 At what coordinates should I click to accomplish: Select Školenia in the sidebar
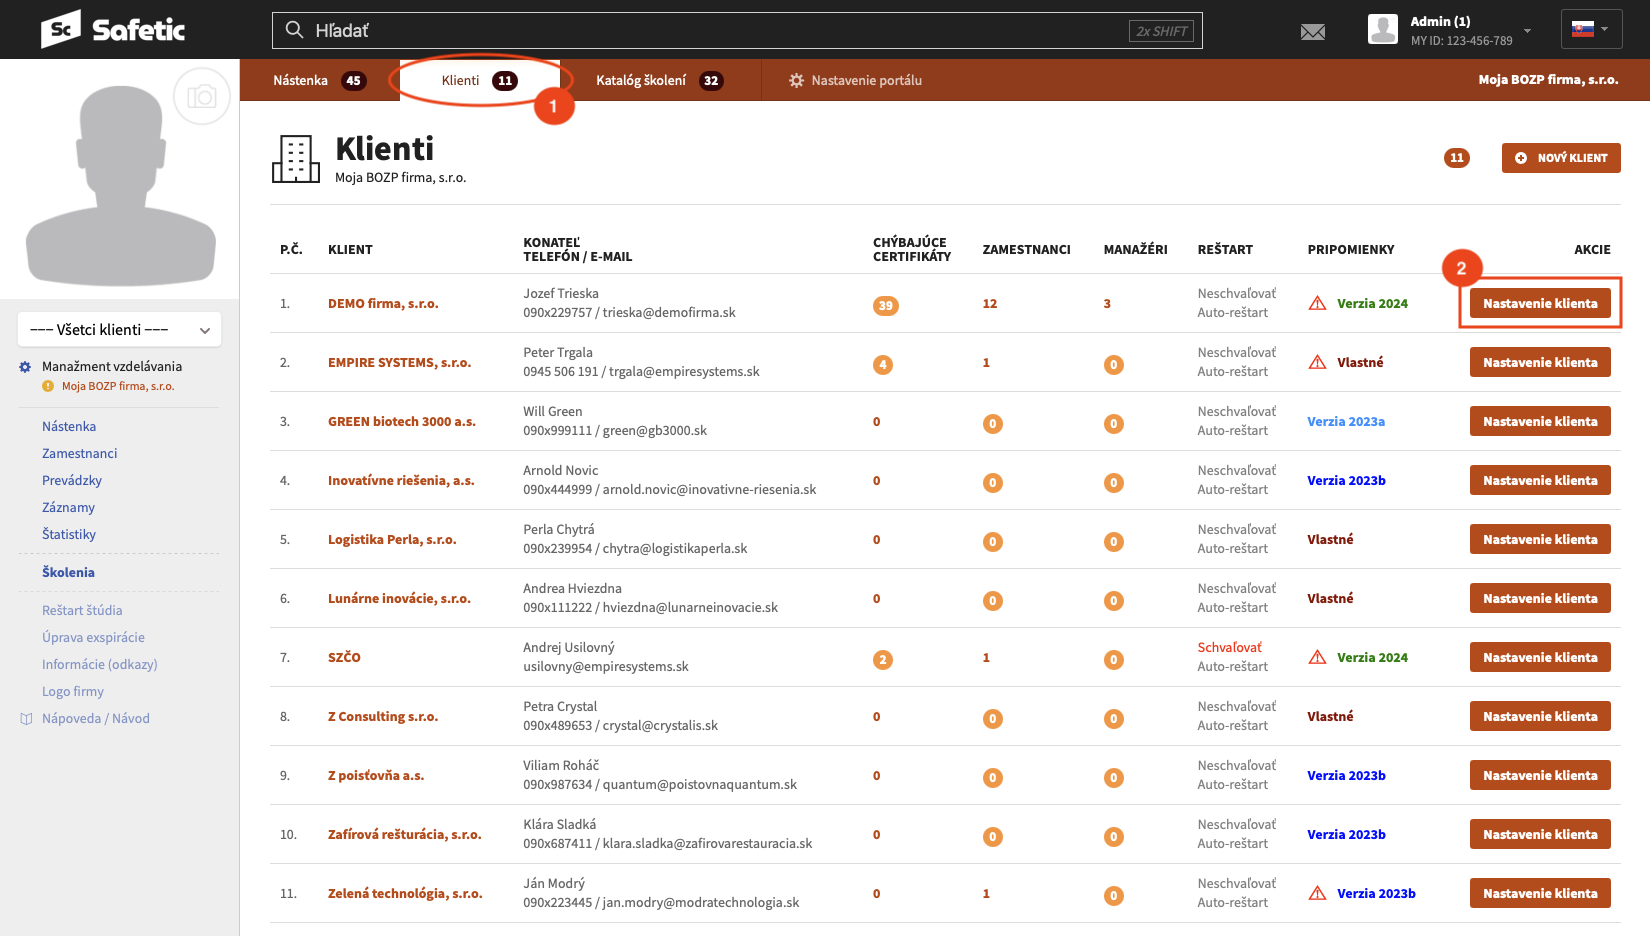point(68,572)
